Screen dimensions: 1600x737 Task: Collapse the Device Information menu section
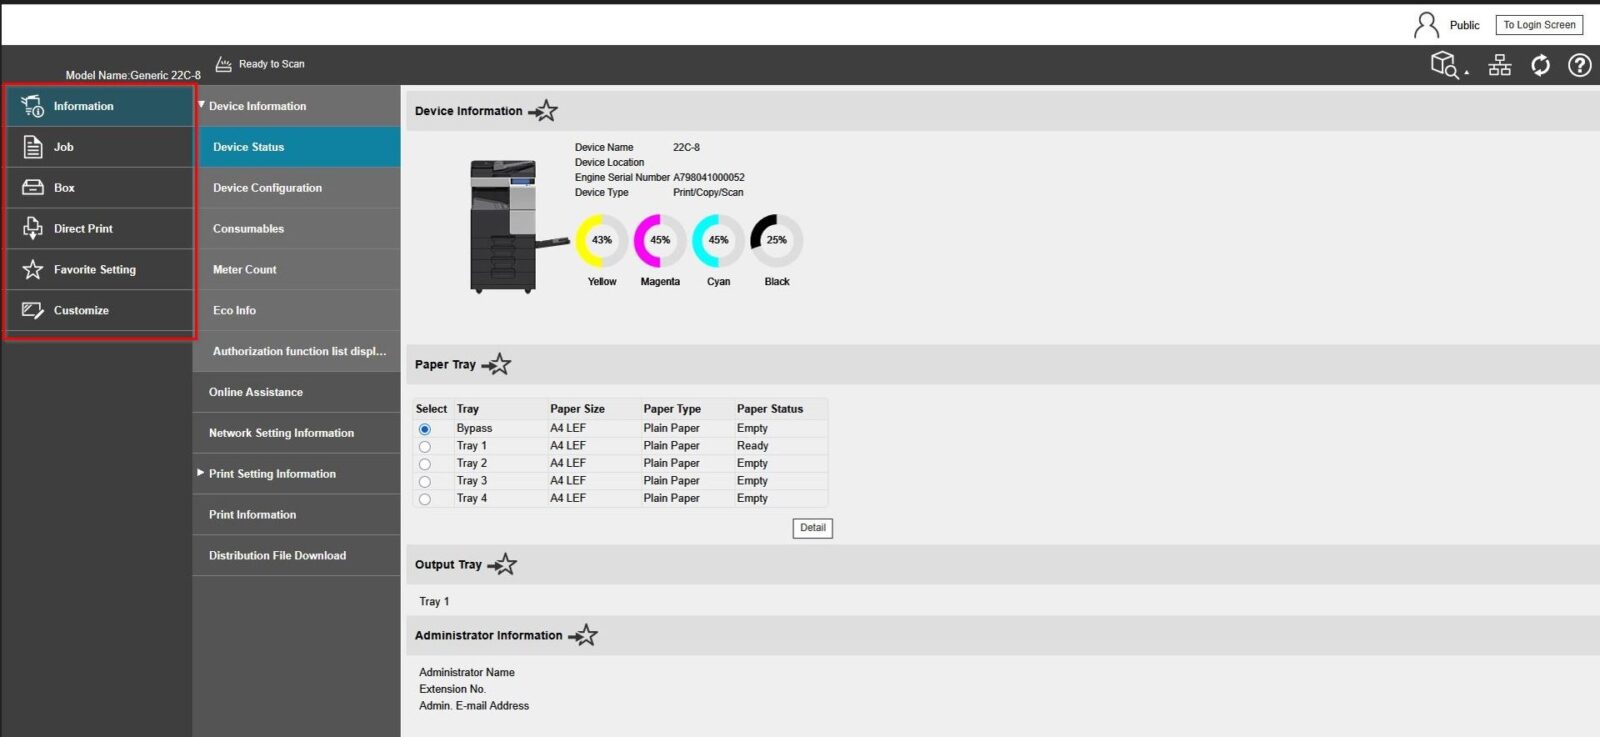pos(202,105)
